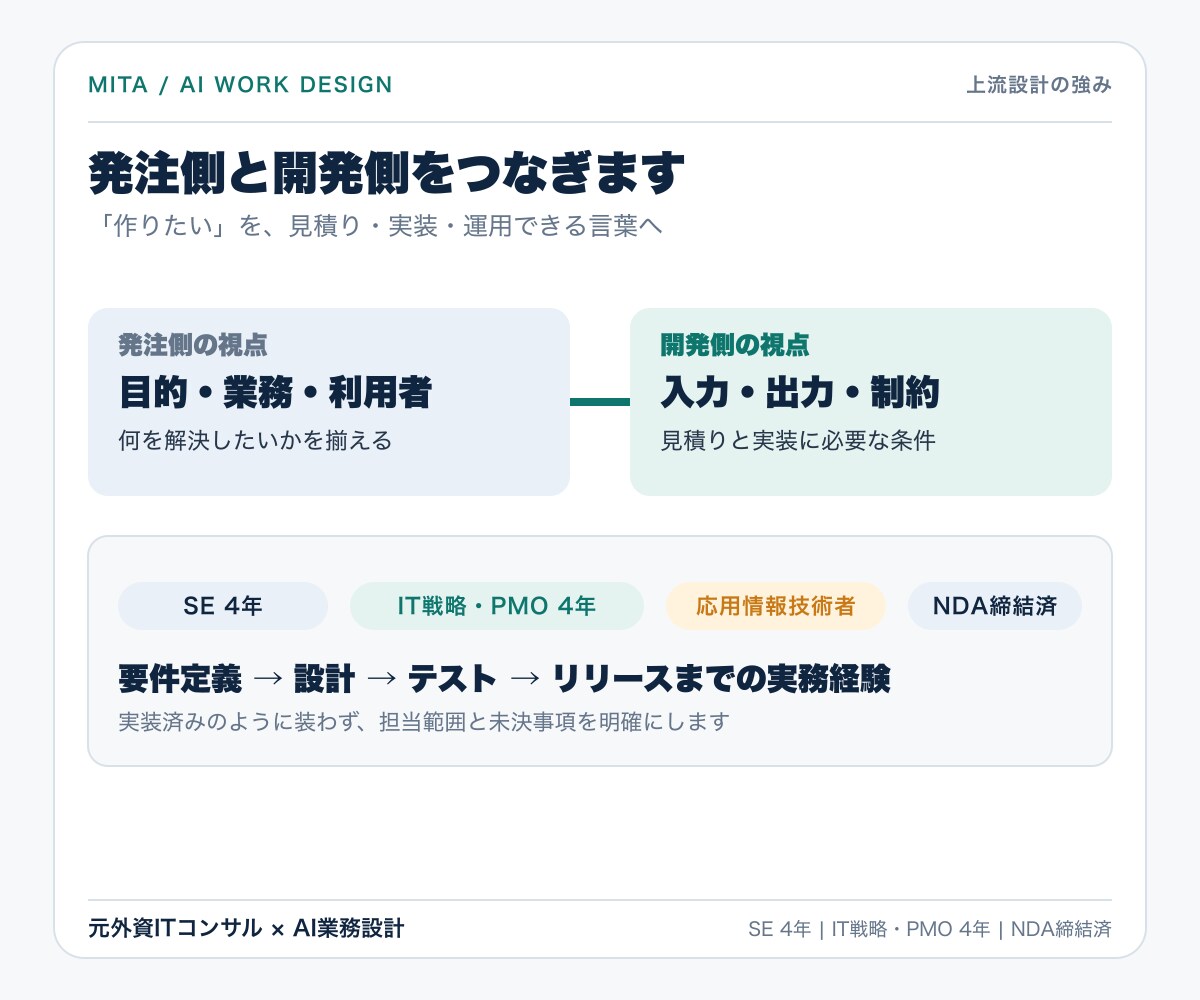Click the MITA / AI WORK DESIGN header text

240,85
